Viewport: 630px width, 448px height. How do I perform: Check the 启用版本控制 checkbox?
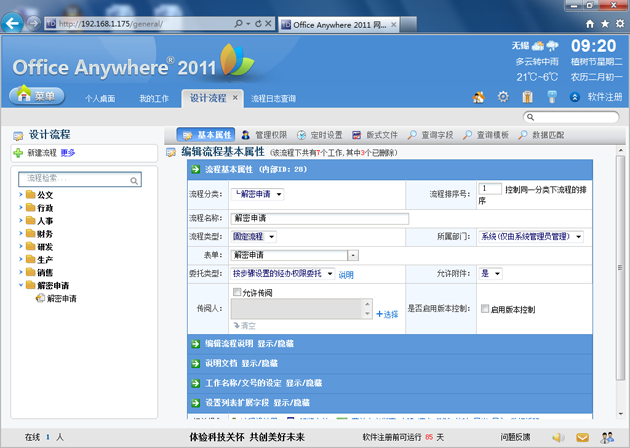point(485,309)
